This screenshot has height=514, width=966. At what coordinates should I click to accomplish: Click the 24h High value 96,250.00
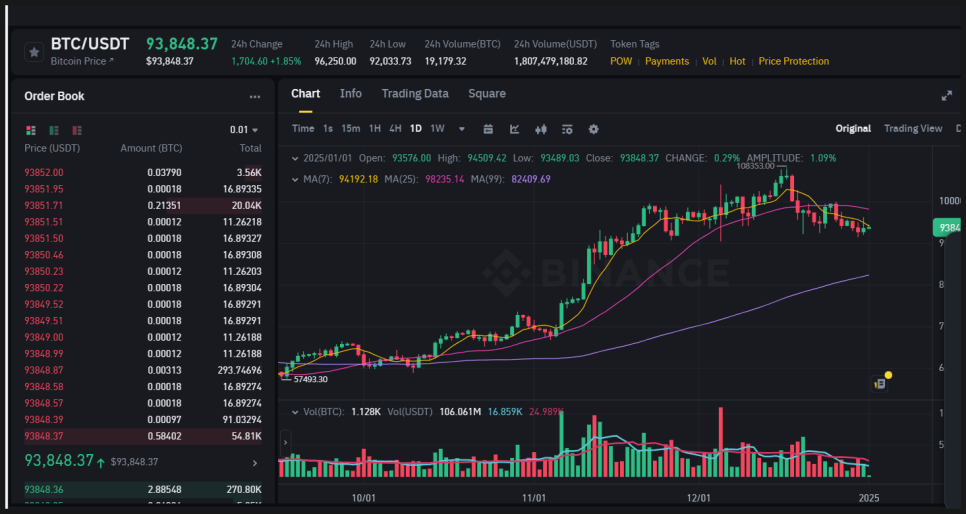coord(335,61)
